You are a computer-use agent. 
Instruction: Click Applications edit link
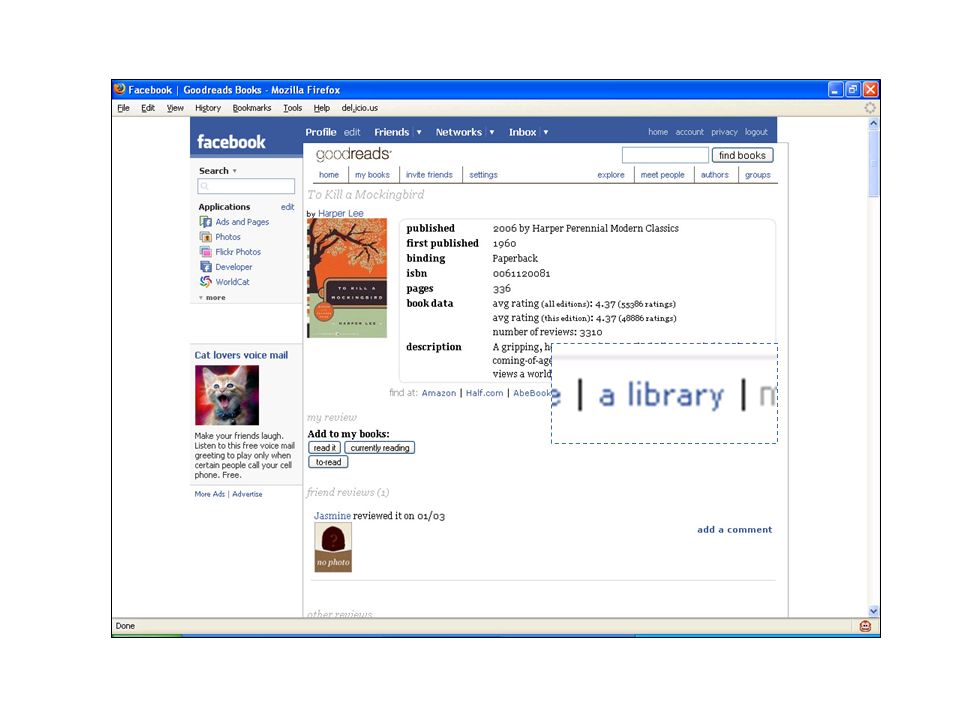pyautogui.click(x=288, y=207)
